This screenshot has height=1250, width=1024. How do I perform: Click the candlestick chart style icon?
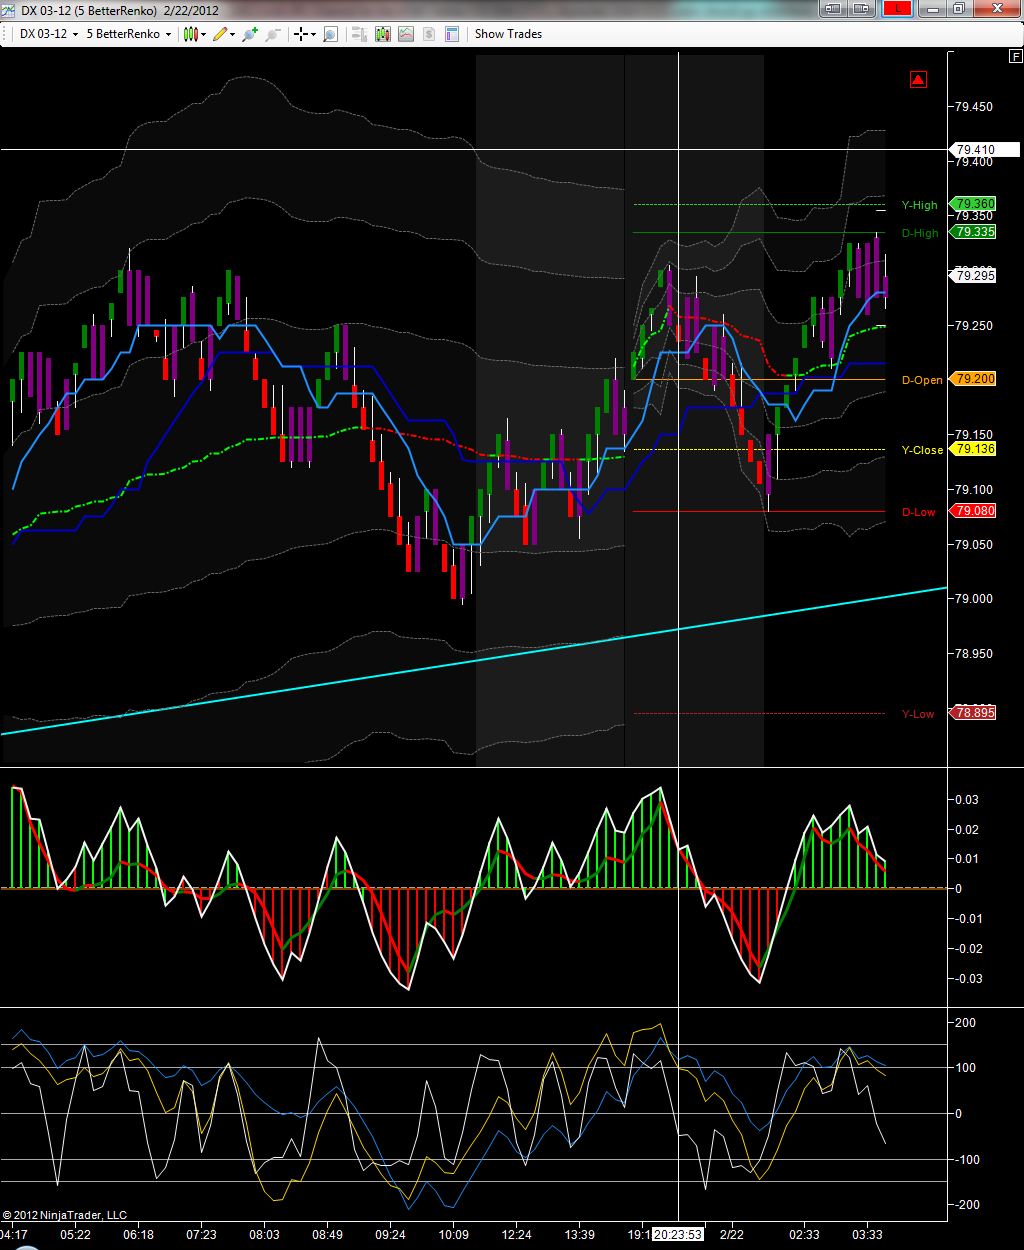pos(189,34)
